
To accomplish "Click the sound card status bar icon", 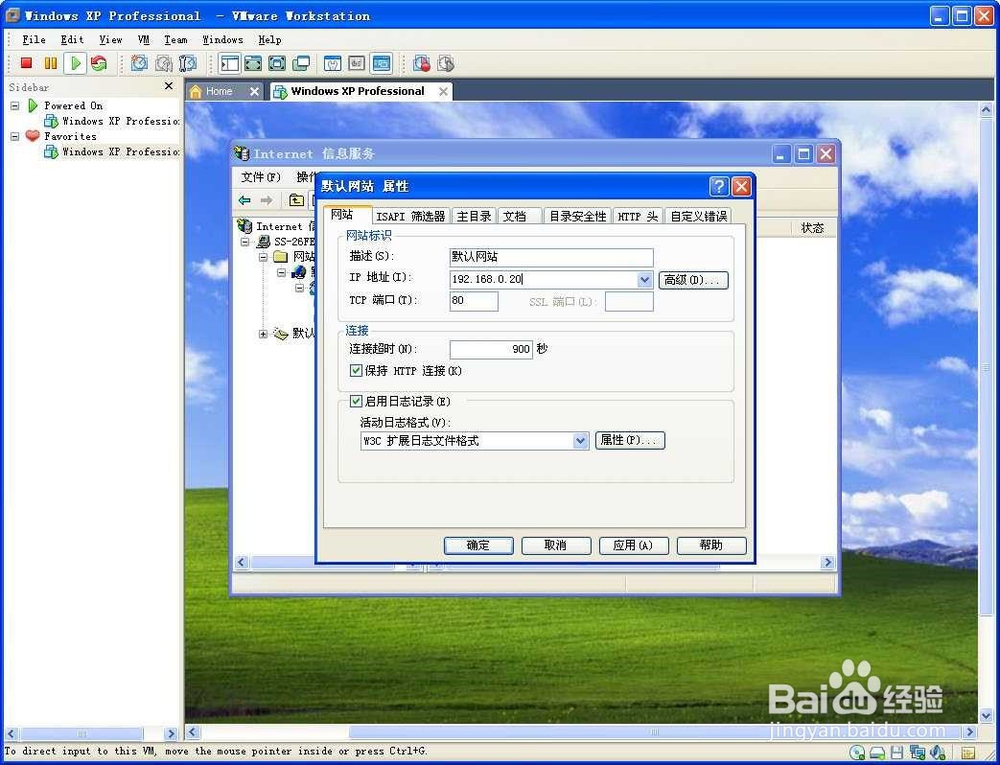I will coord(938,753).
